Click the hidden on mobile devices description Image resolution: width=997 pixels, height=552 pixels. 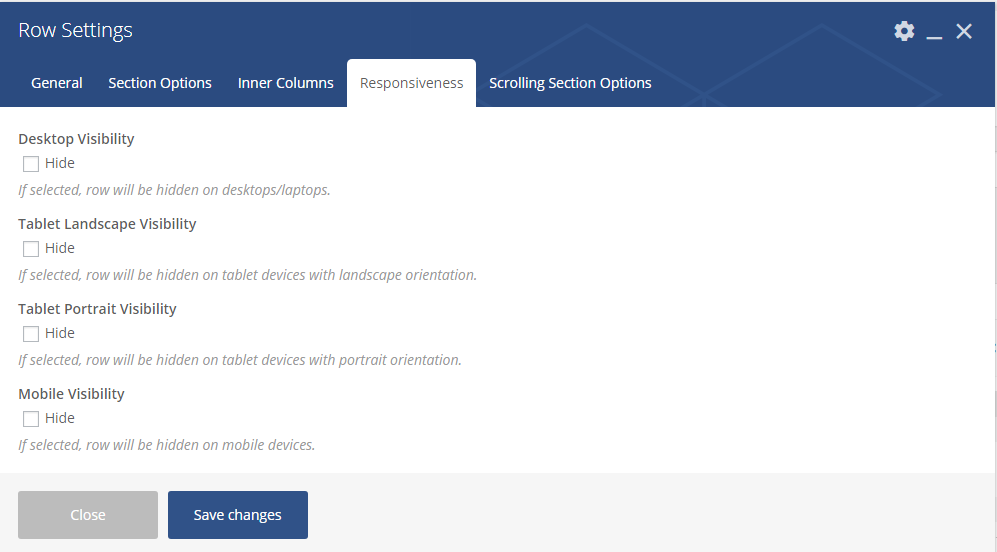(167, 445)
